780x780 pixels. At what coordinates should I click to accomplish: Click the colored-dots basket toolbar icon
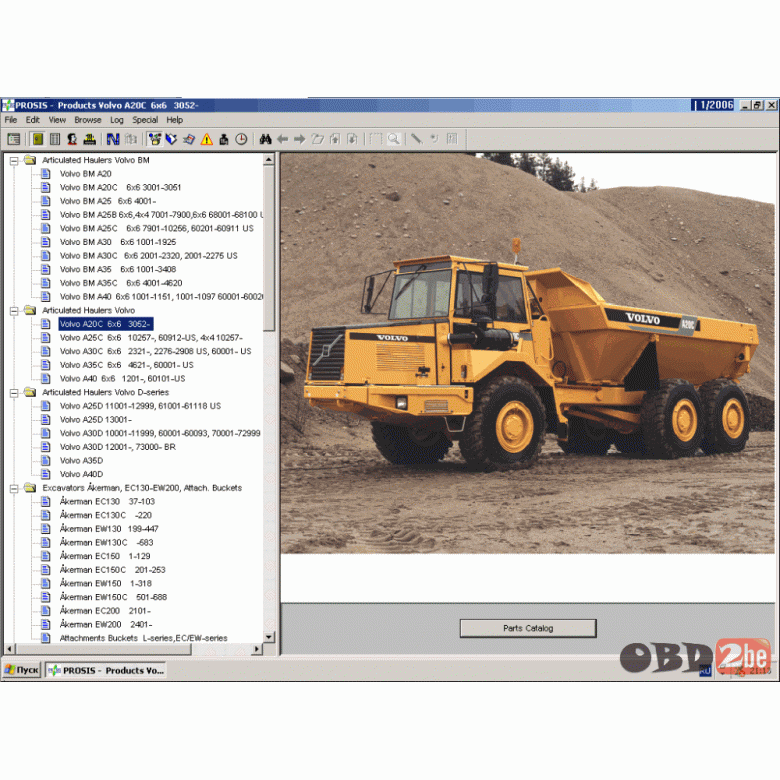coord(155,139)
